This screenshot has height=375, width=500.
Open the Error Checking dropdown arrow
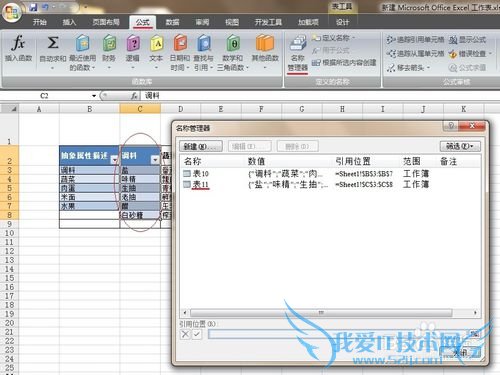490,53
